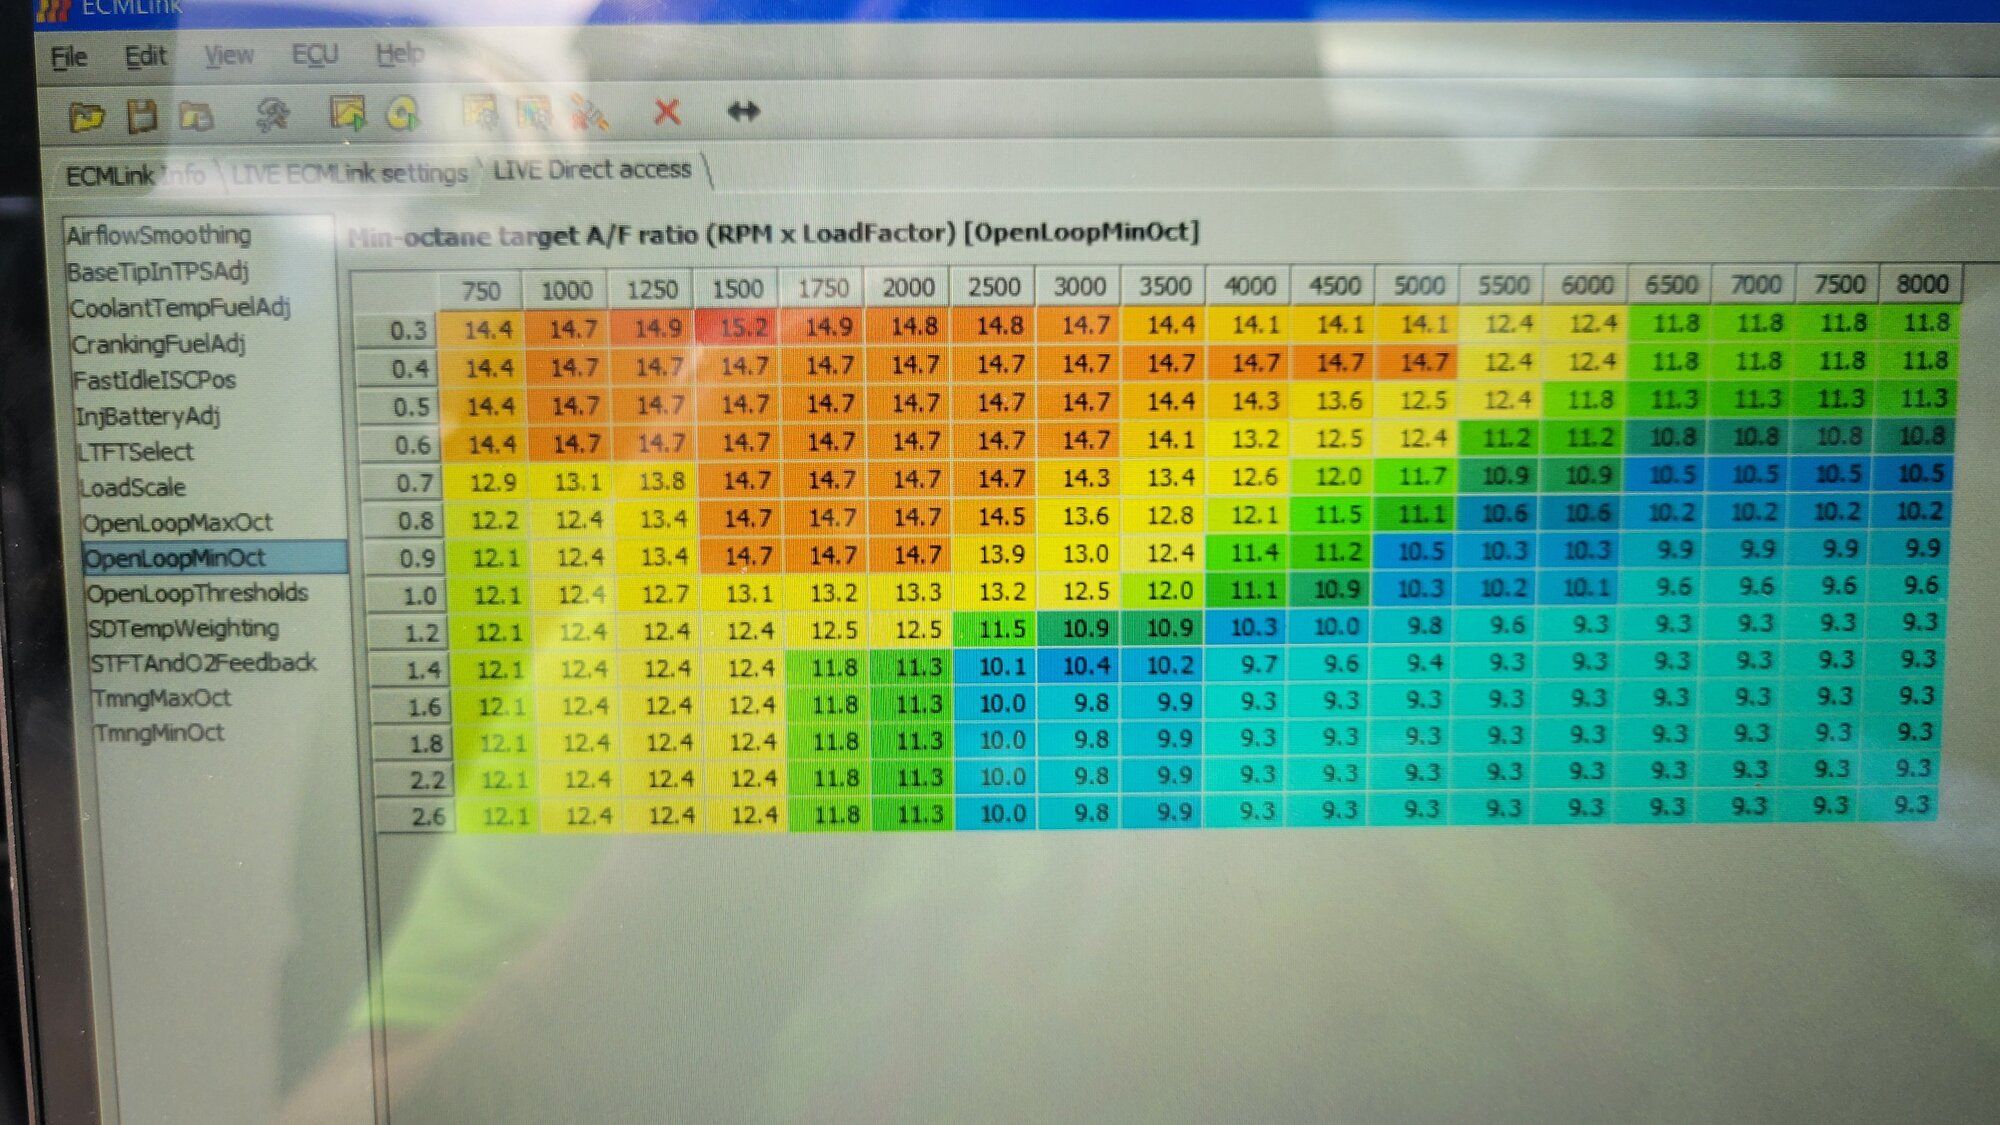The image size is (2000, 1125).
Task: Open the View menu
Action: pyautogui.click(x=229, y=55)
